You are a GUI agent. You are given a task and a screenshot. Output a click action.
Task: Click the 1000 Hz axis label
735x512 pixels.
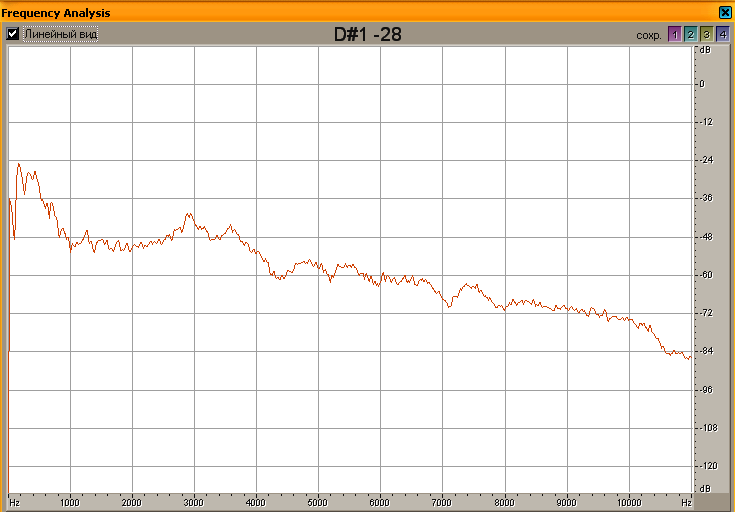70,503
